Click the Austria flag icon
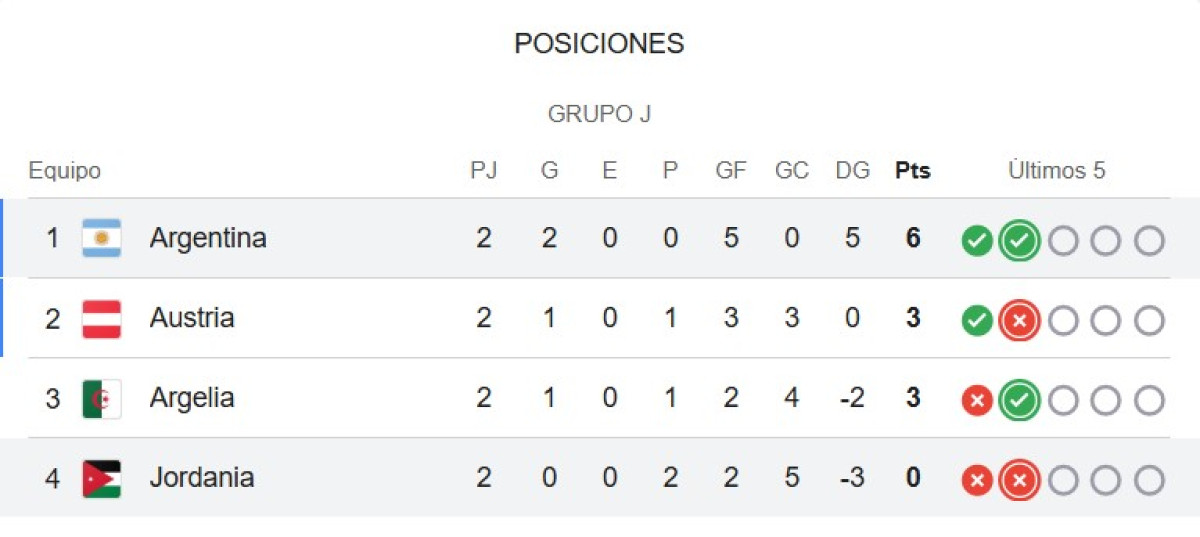The height and width of the screenshot is (537, 1200). pyautogui.click(x=101, y=318)
